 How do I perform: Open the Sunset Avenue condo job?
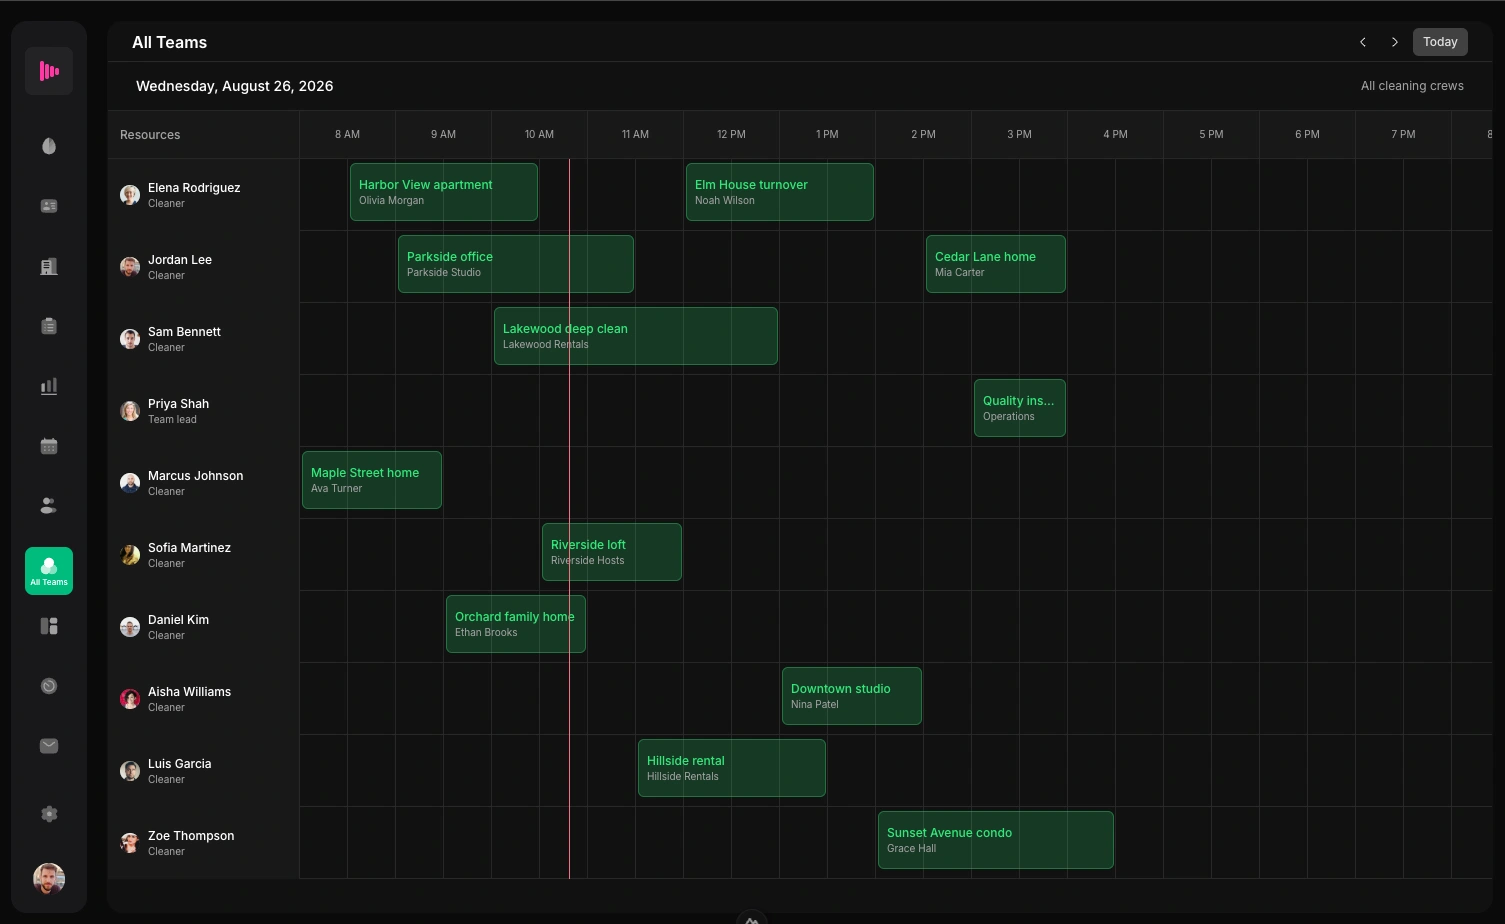996,840
